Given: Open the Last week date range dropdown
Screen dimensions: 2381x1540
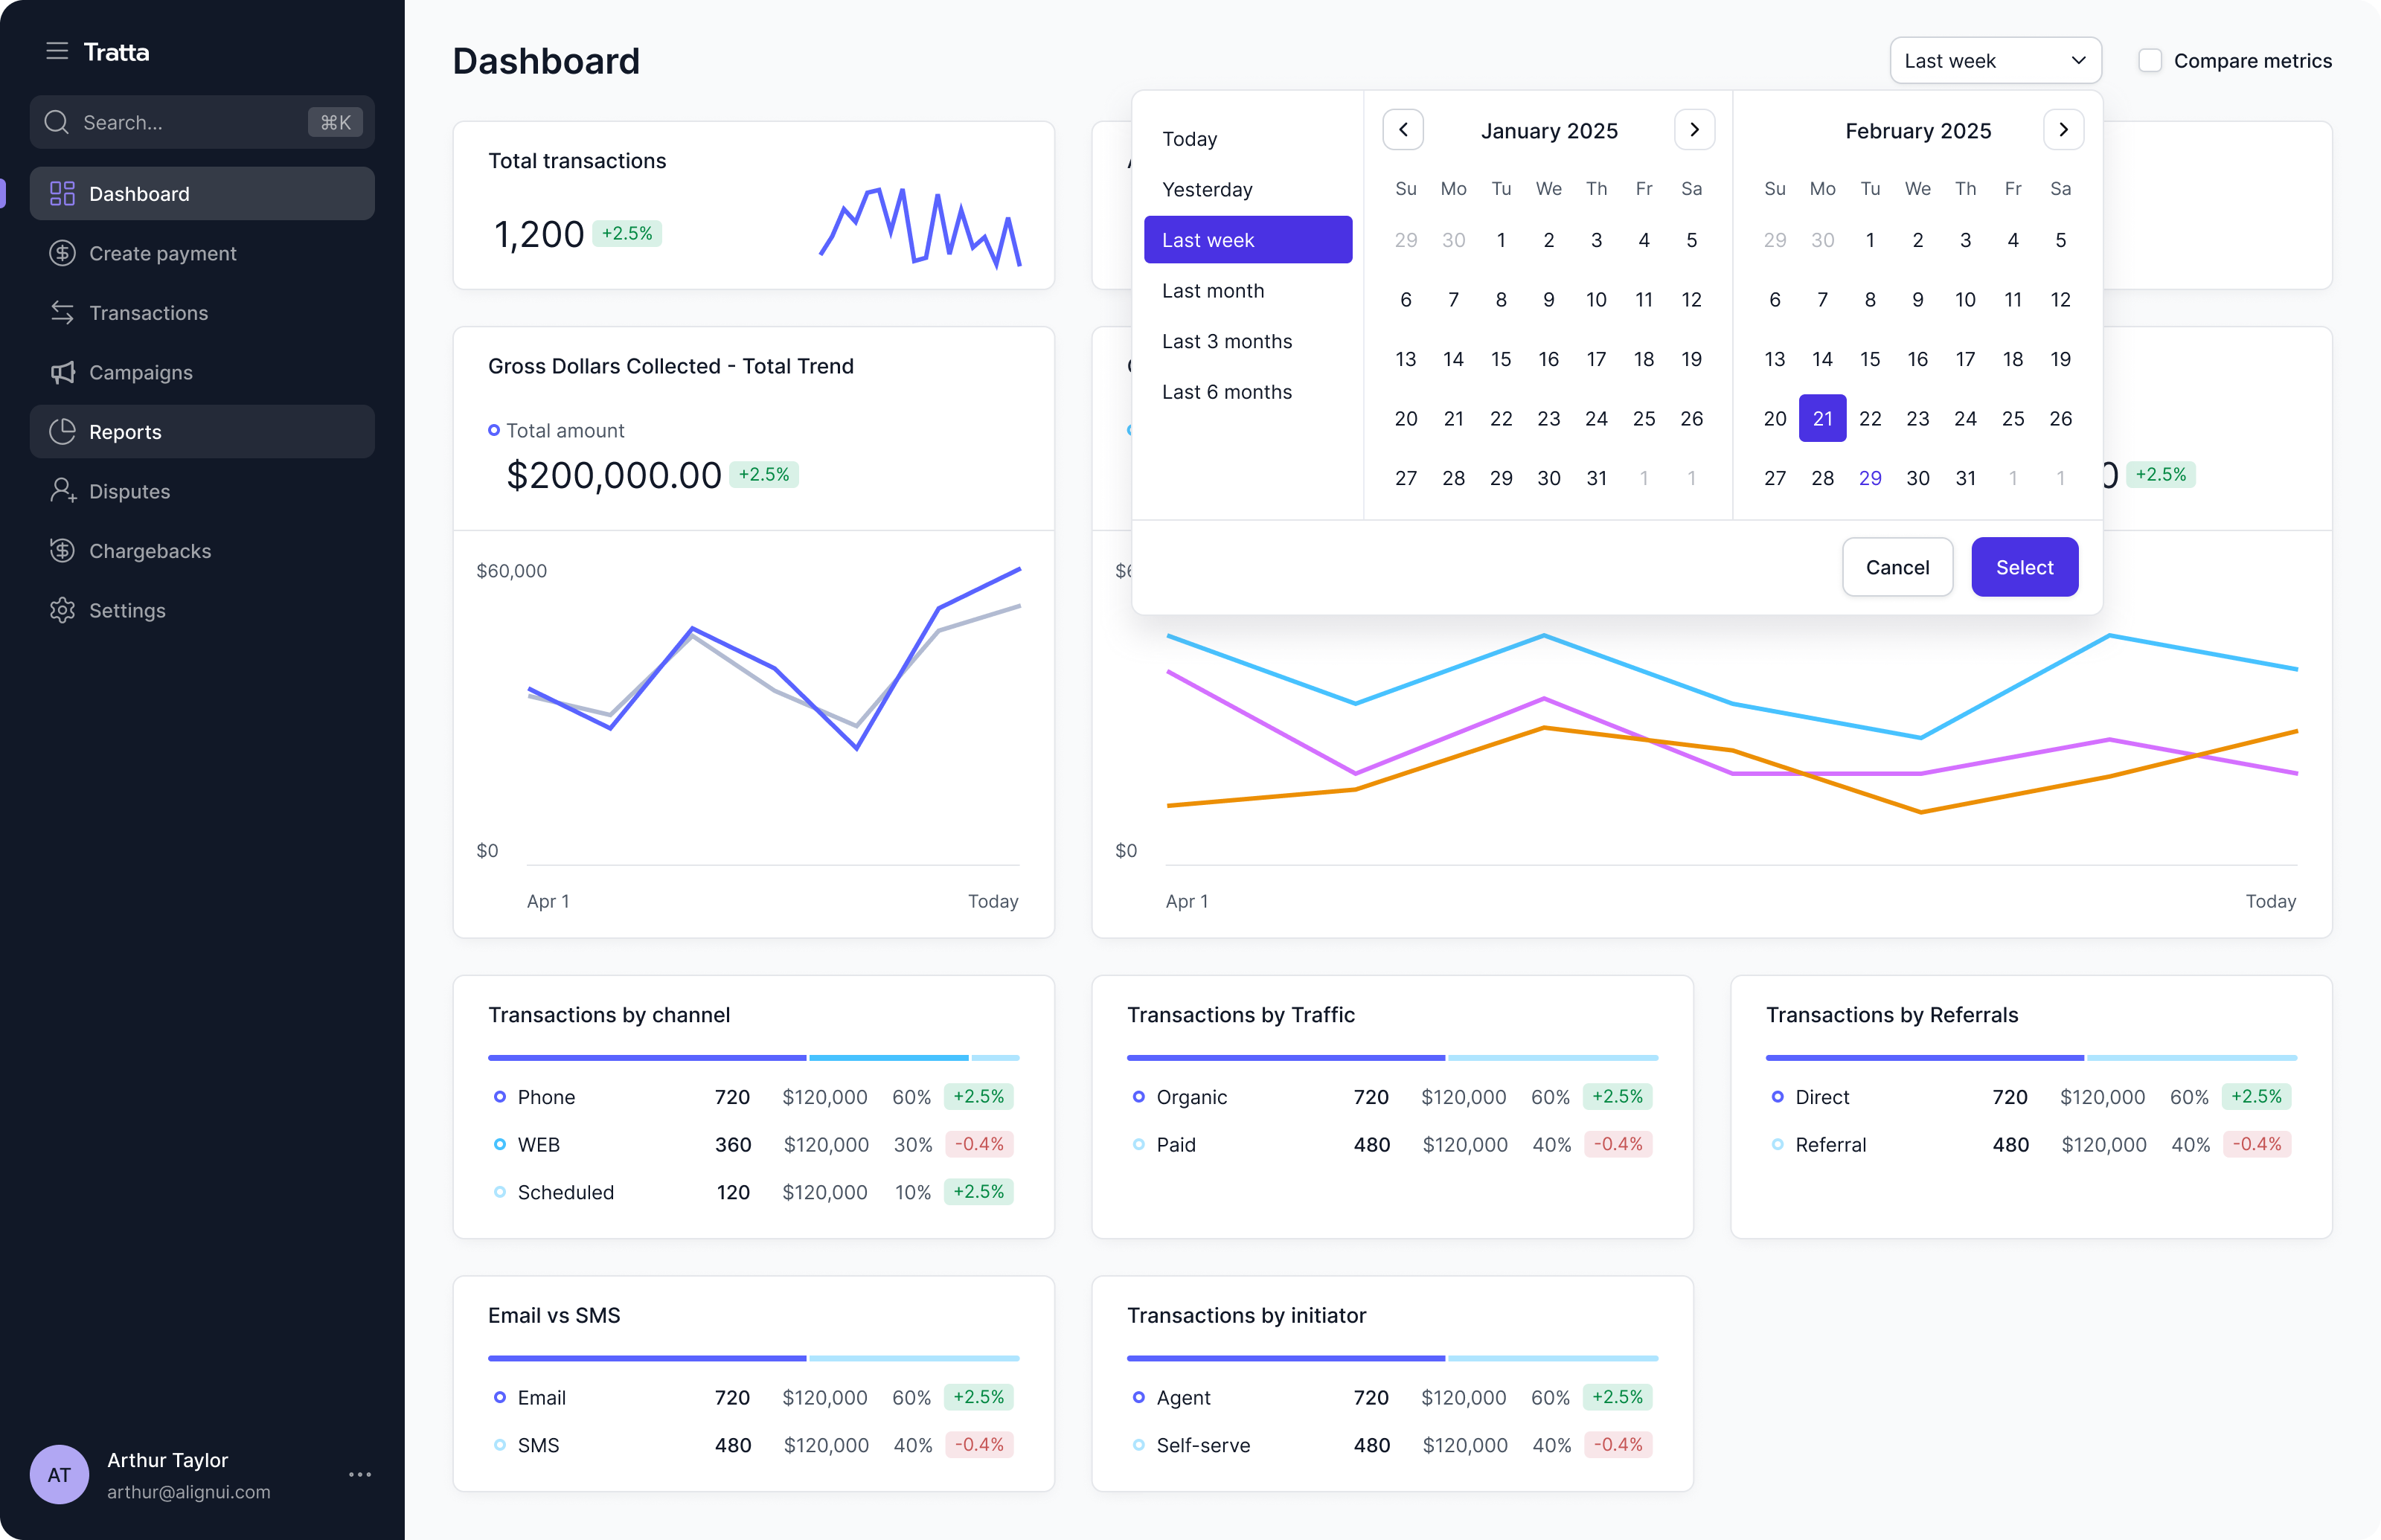Looking at the screenshot, I should (1995, 61).
